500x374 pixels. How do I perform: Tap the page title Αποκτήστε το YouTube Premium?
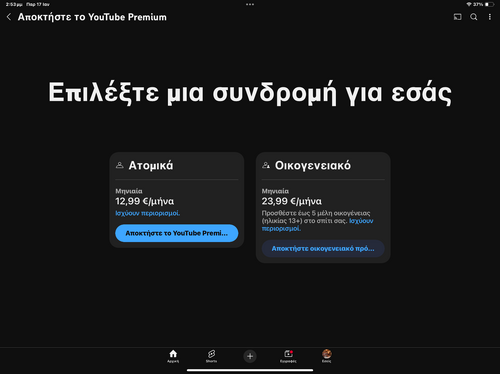tap(92, 17)
